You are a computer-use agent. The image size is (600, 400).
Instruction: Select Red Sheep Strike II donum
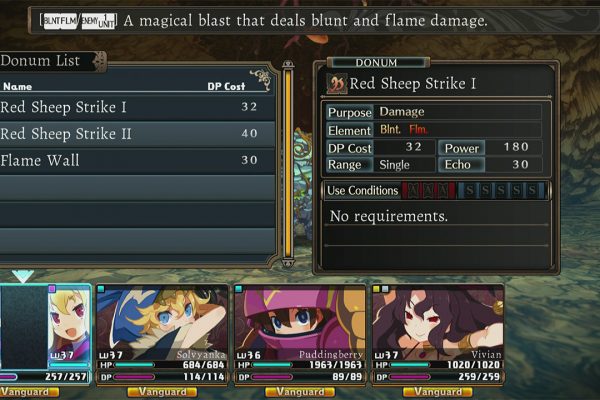pyautogui.click(x=137, y=134)
